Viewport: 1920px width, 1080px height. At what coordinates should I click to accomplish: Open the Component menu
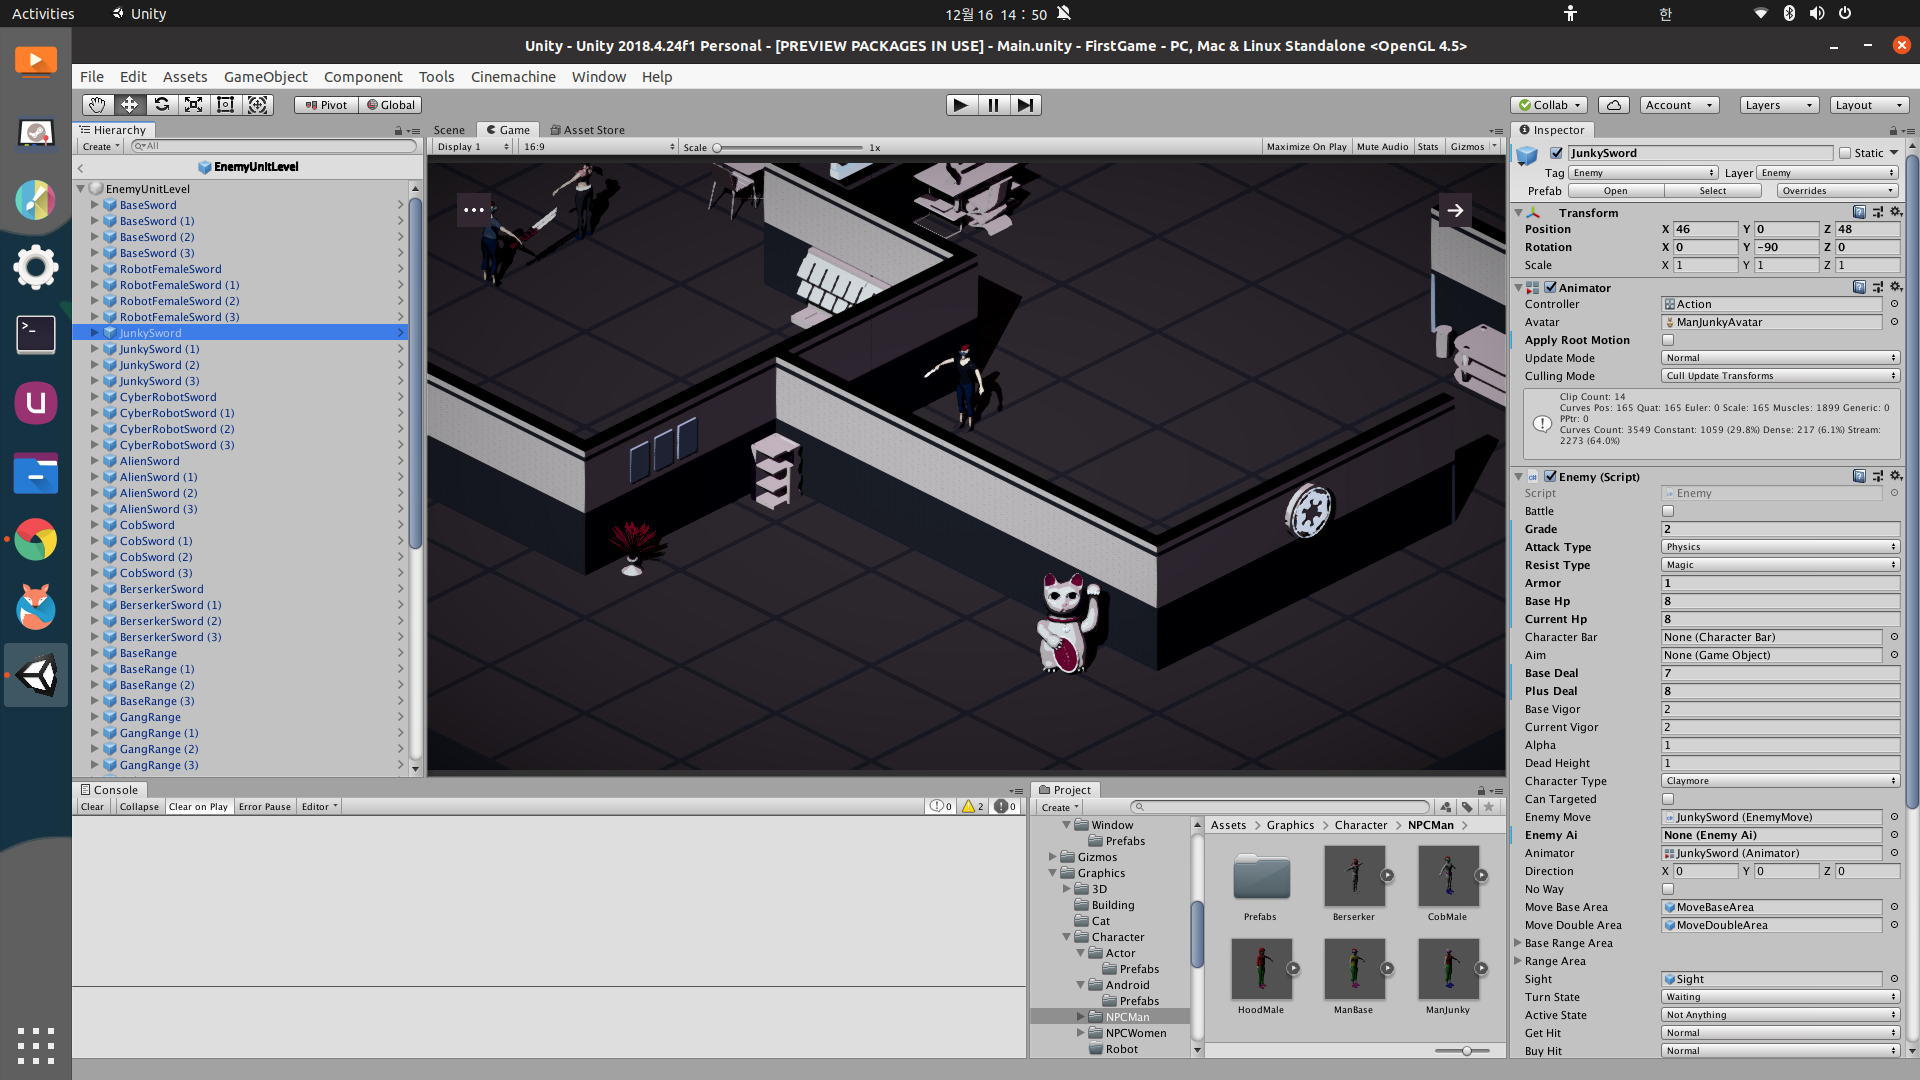point(363,77)
